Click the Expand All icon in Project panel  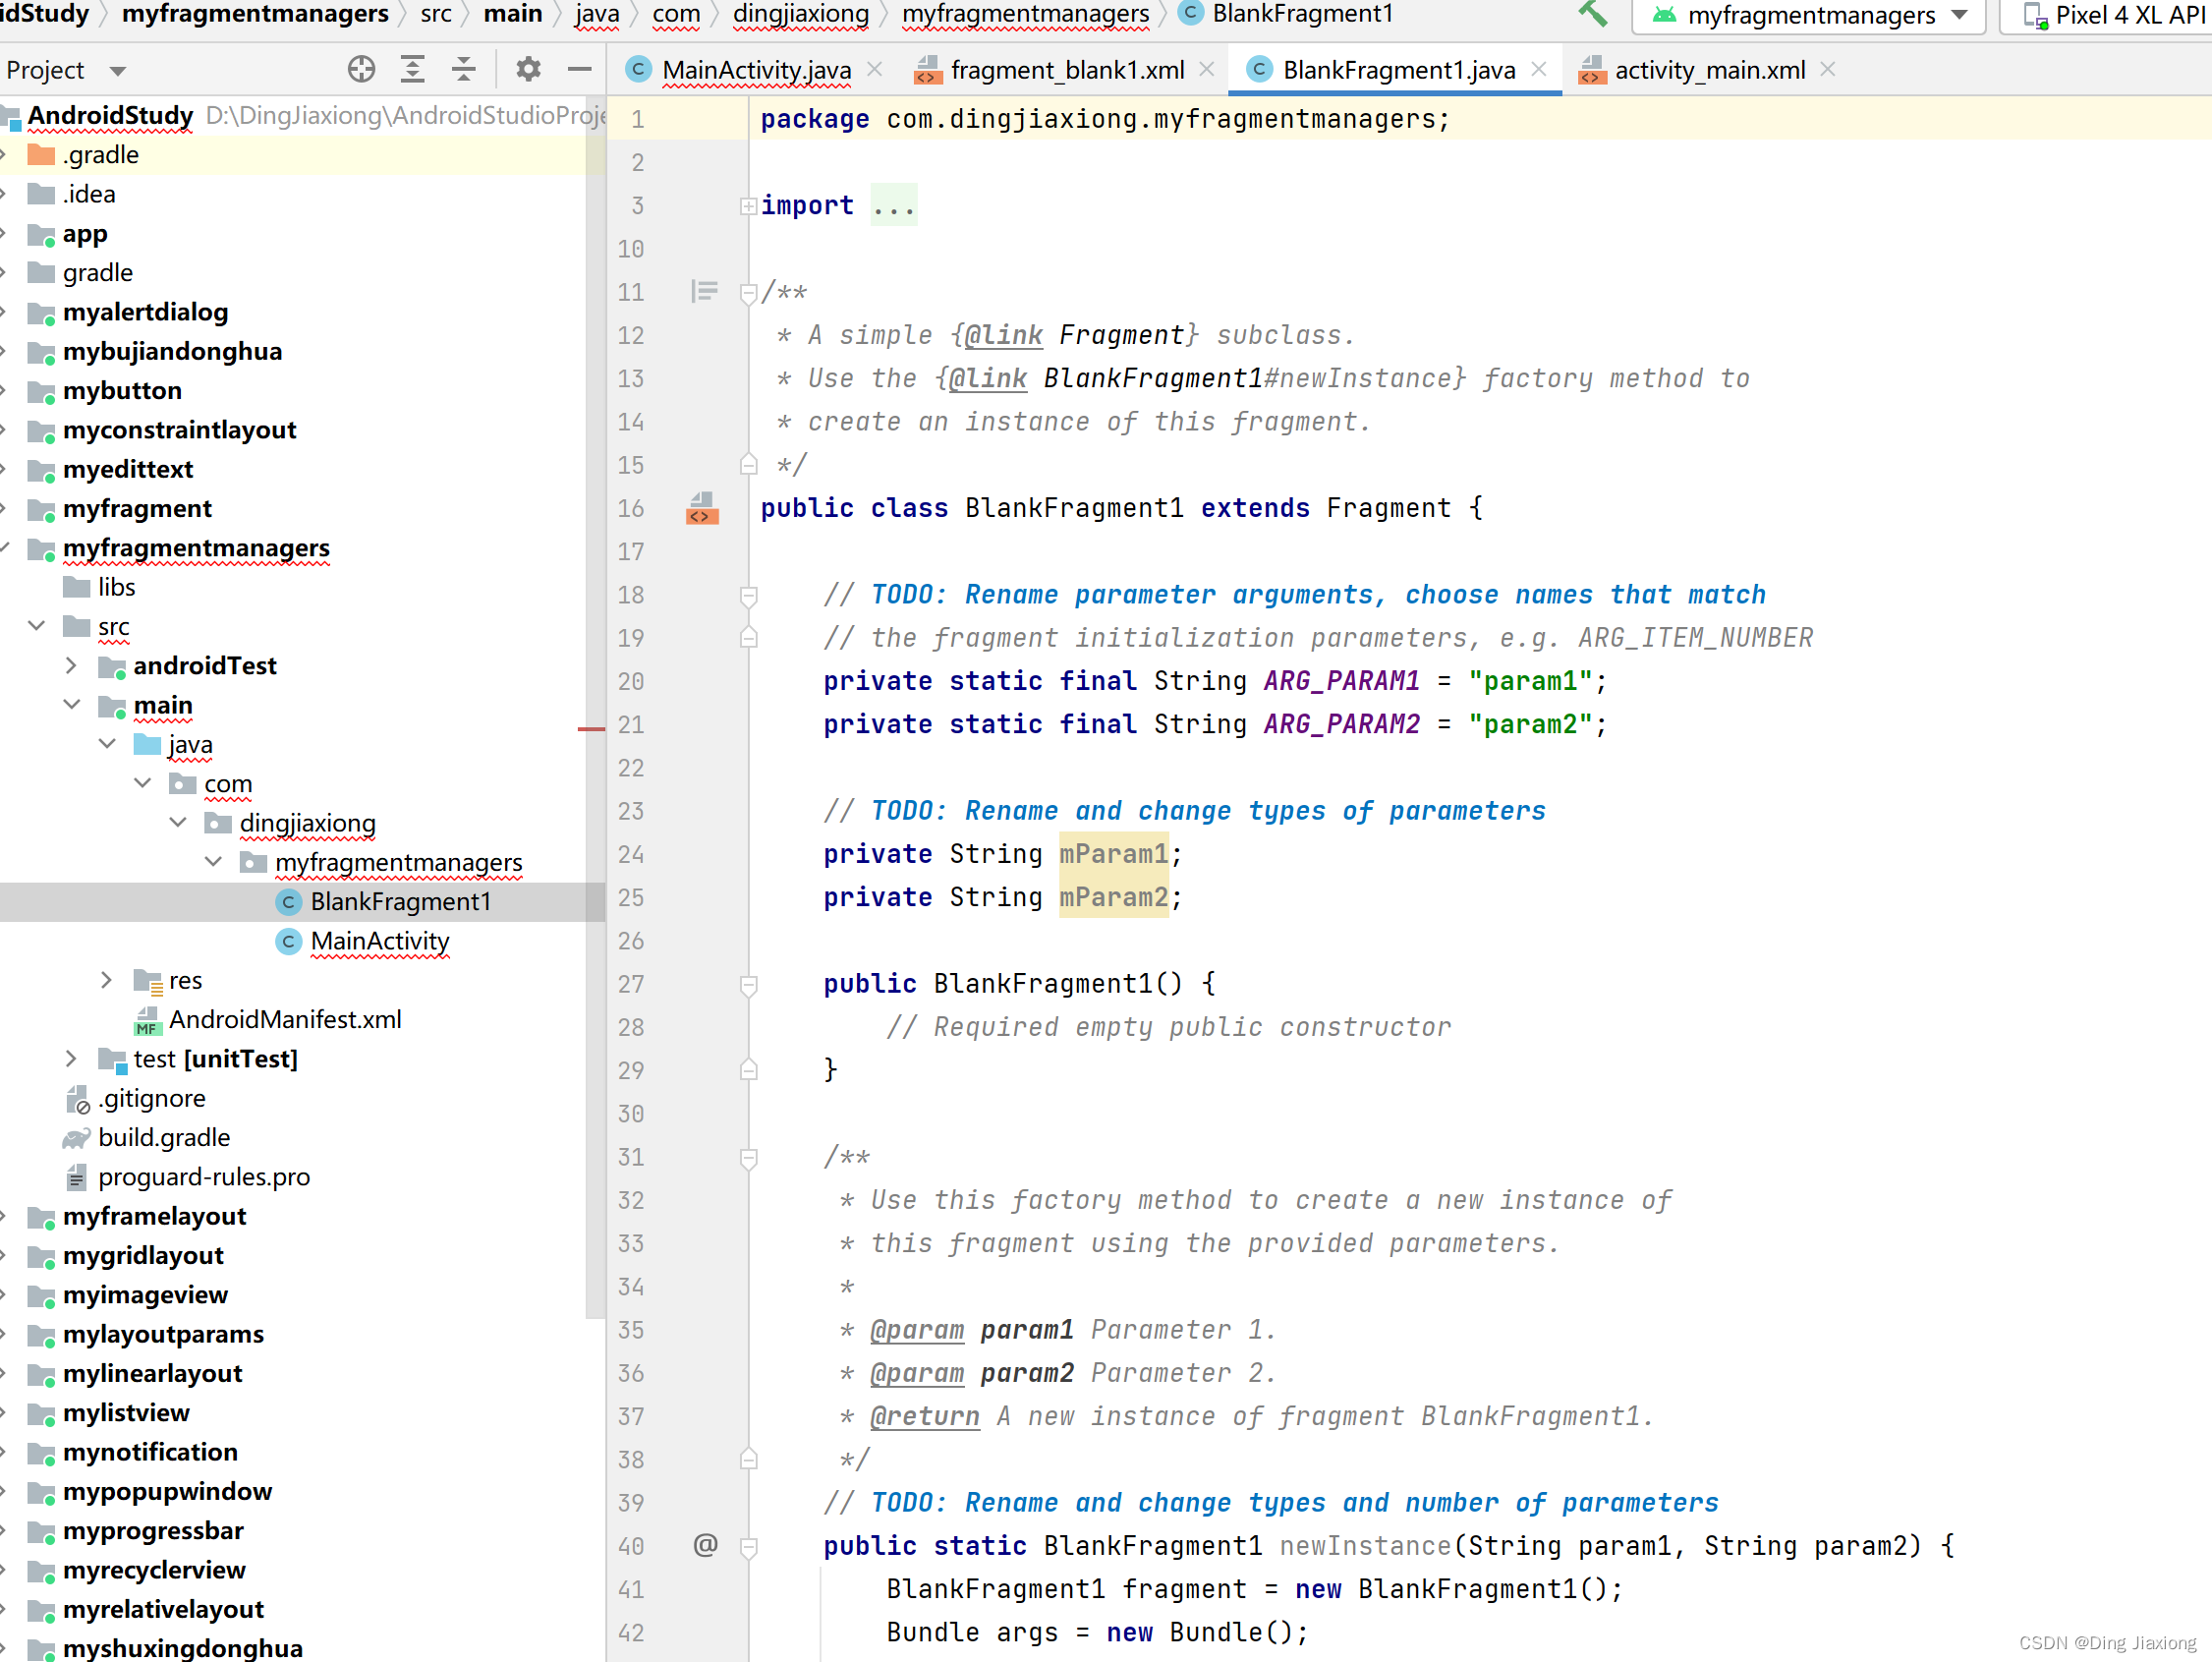point(412,69)
